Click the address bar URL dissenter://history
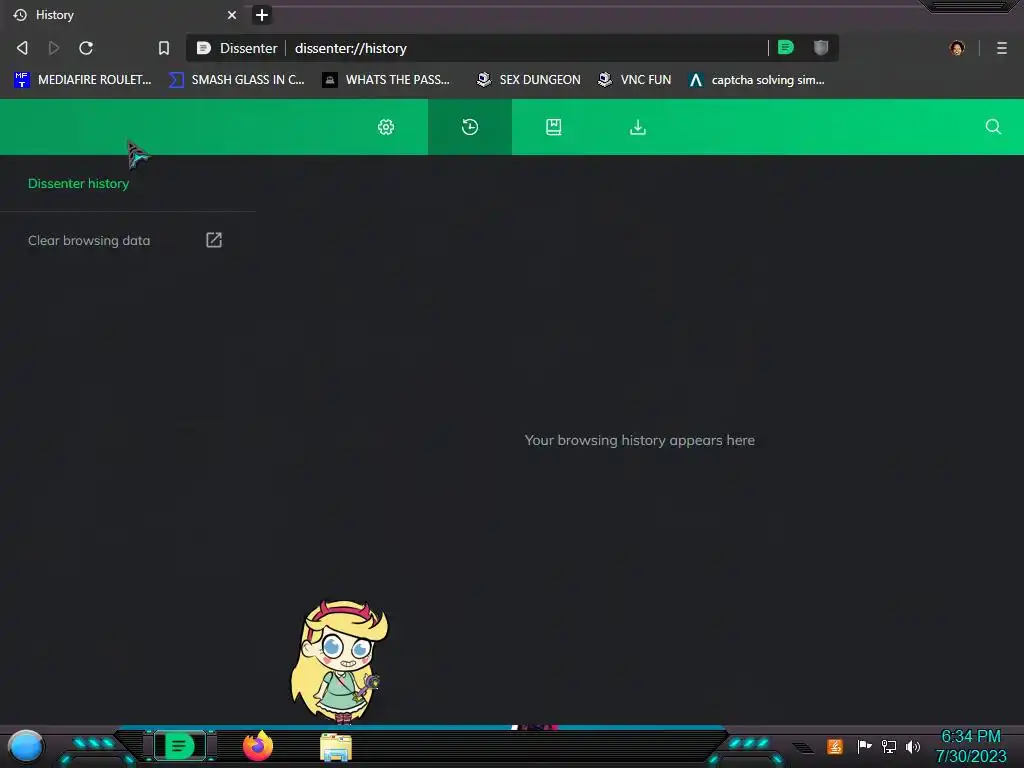The height and width of the screenshot is (768, 1024). click(351, 48)
